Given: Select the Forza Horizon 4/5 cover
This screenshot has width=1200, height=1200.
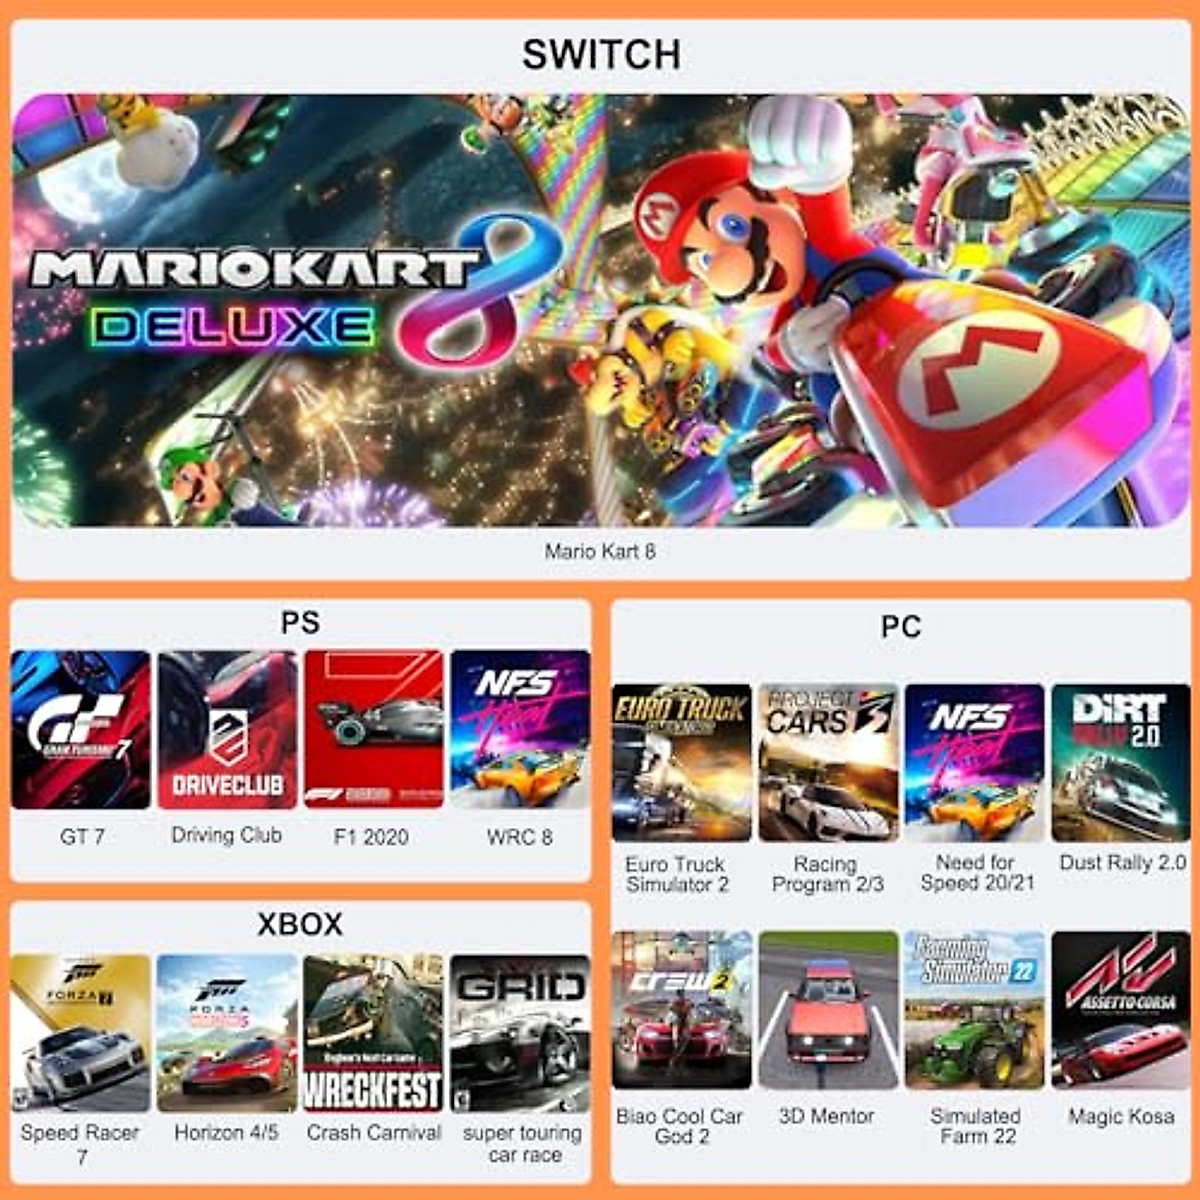Looking at the screenshot, I should [228, 1033].
